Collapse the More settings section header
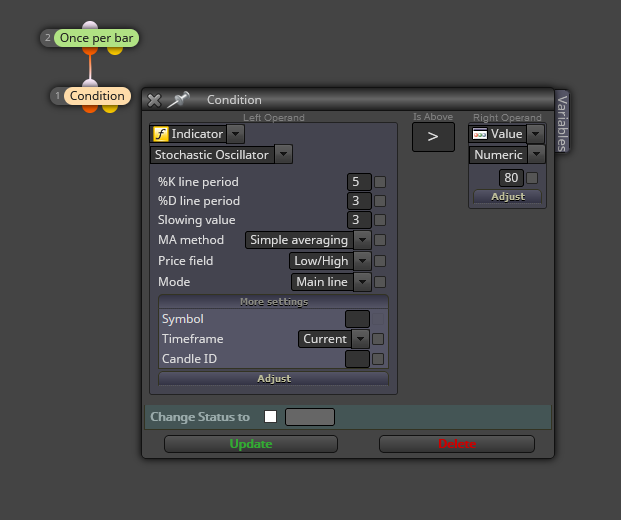 [274, 302]
